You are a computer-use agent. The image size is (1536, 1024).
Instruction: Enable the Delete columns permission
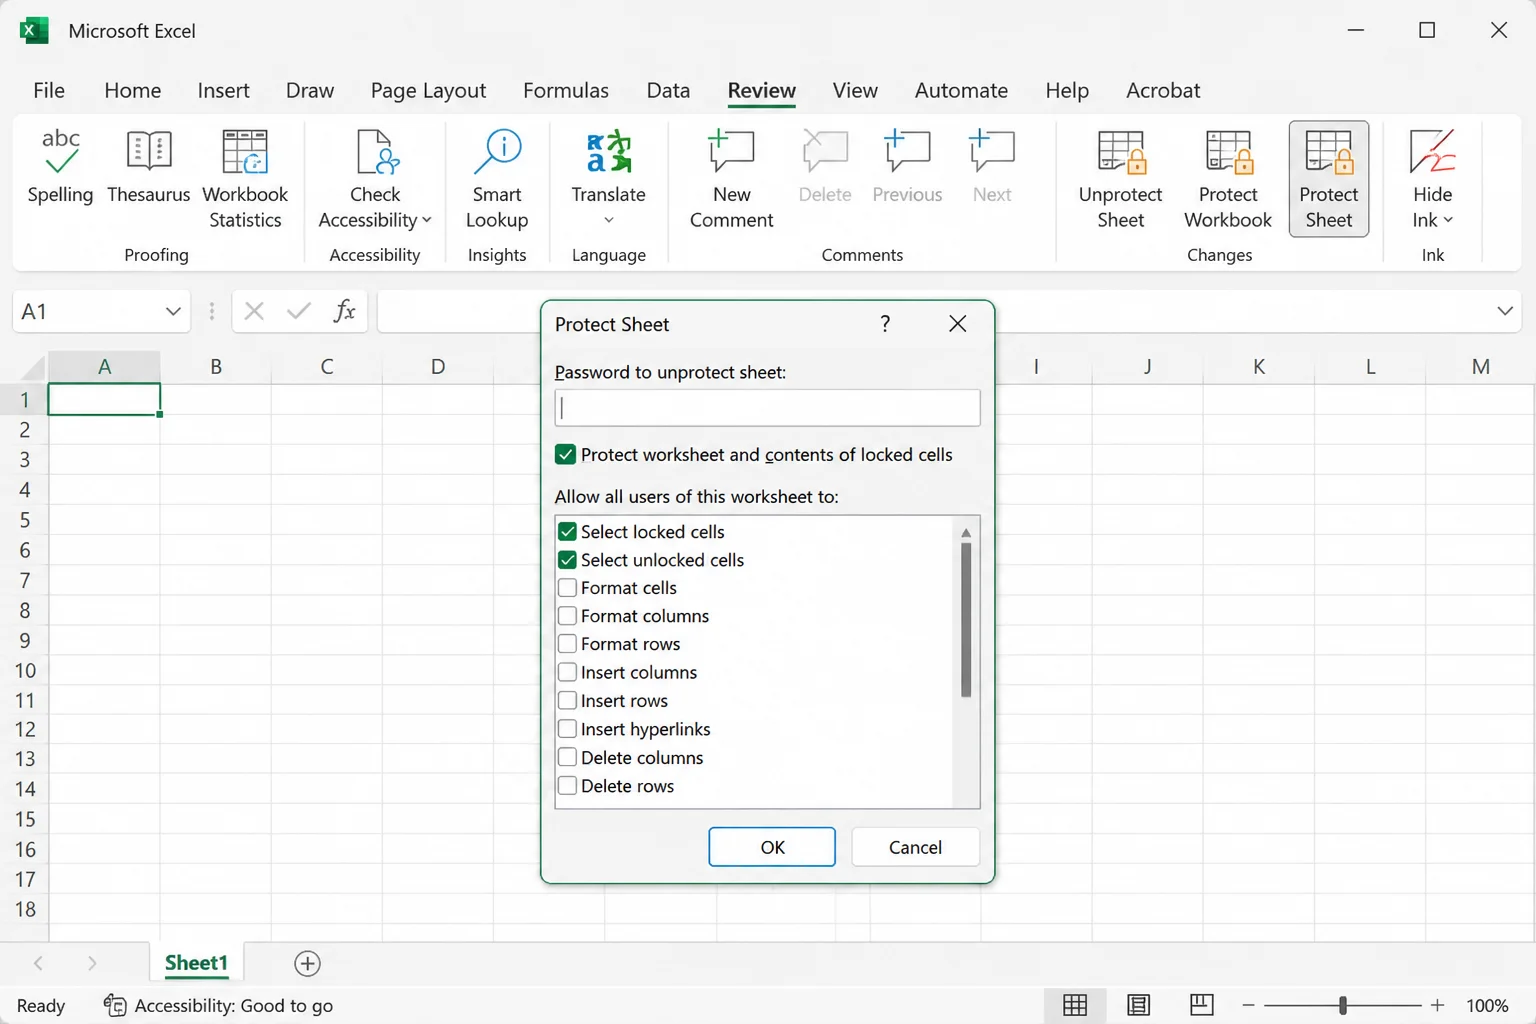[x=567, y=757]
